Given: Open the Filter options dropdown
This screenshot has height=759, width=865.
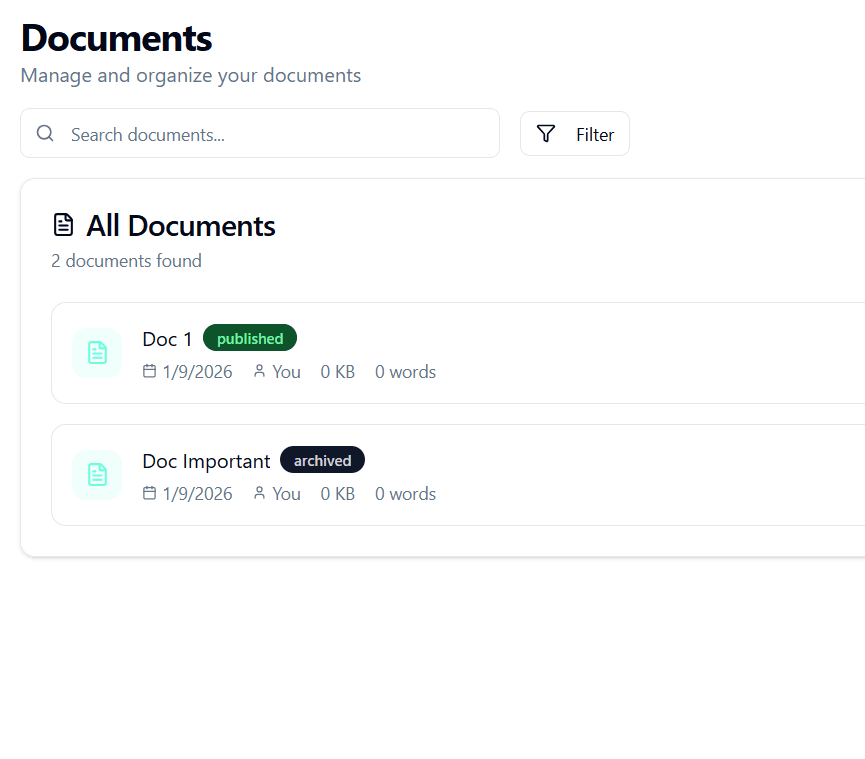Looking at the screenshot, I should tap(575, 133).
